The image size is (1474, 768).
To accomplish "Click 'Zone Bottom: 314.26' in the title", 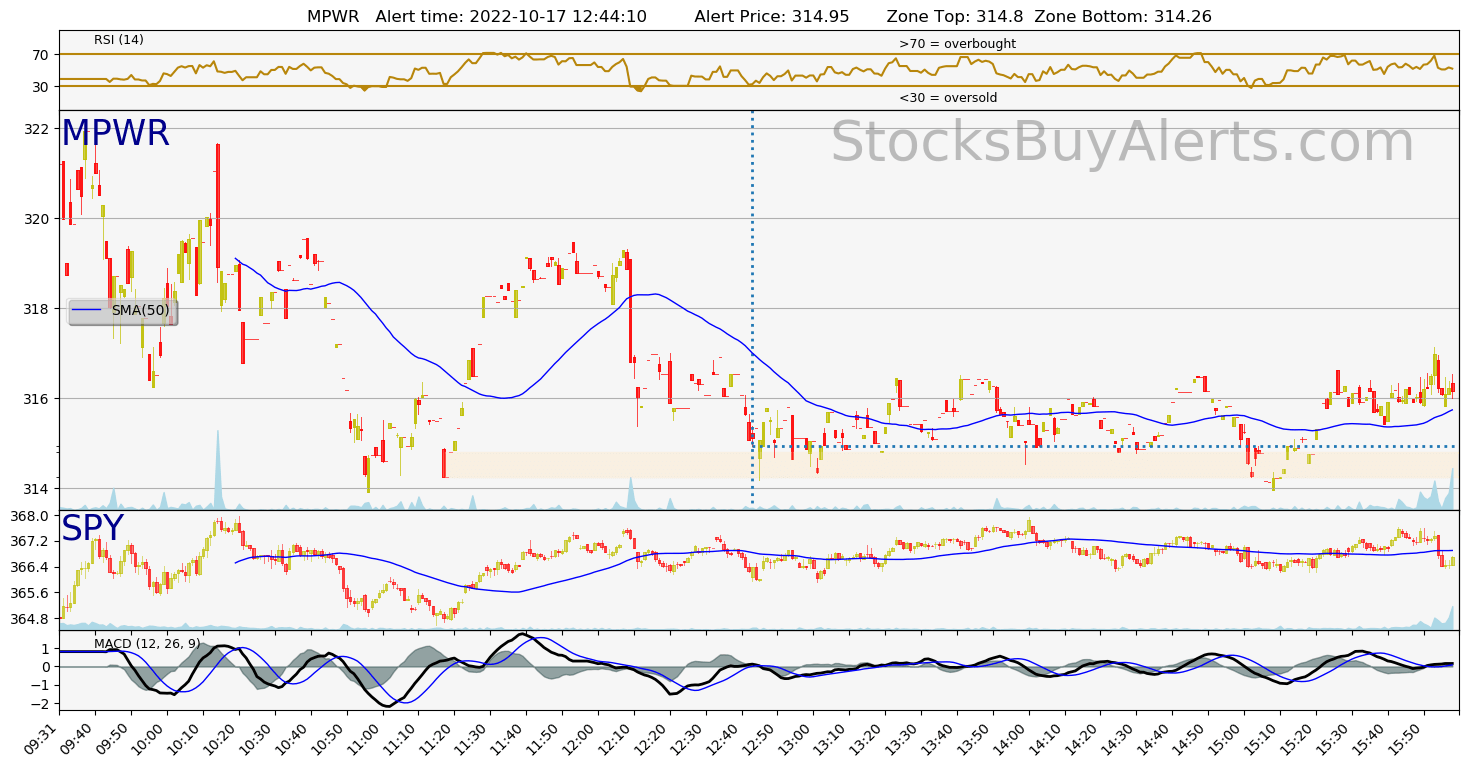I will [x=1123, y=16].
